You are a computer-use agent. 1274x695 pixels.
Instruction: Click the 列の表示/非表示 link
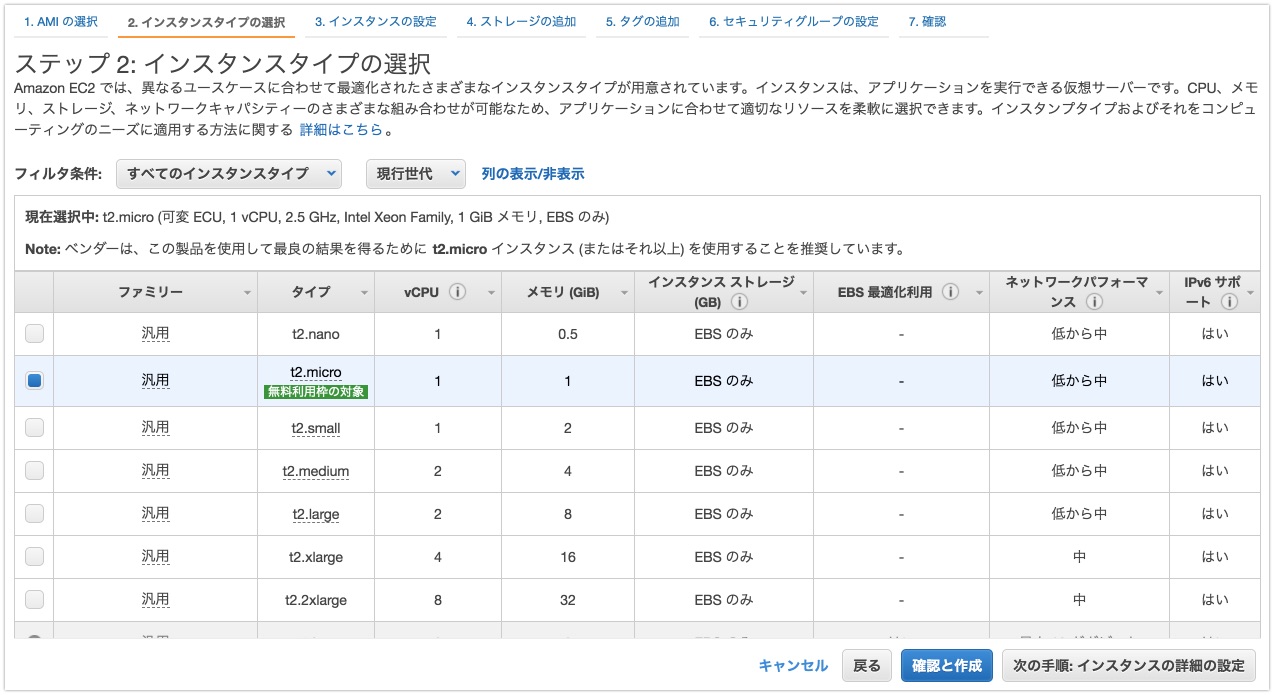533,174
